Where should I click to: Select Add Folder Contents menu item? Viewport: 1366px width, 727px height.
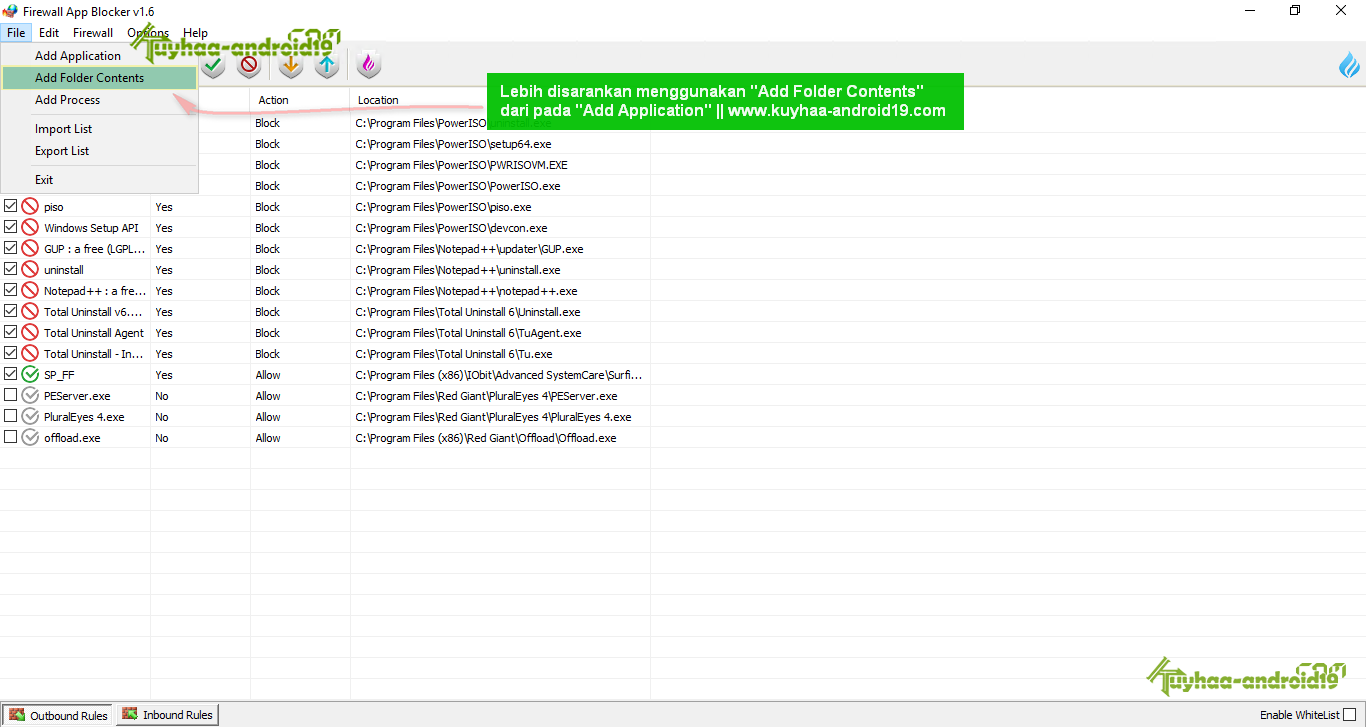[99, 78]
